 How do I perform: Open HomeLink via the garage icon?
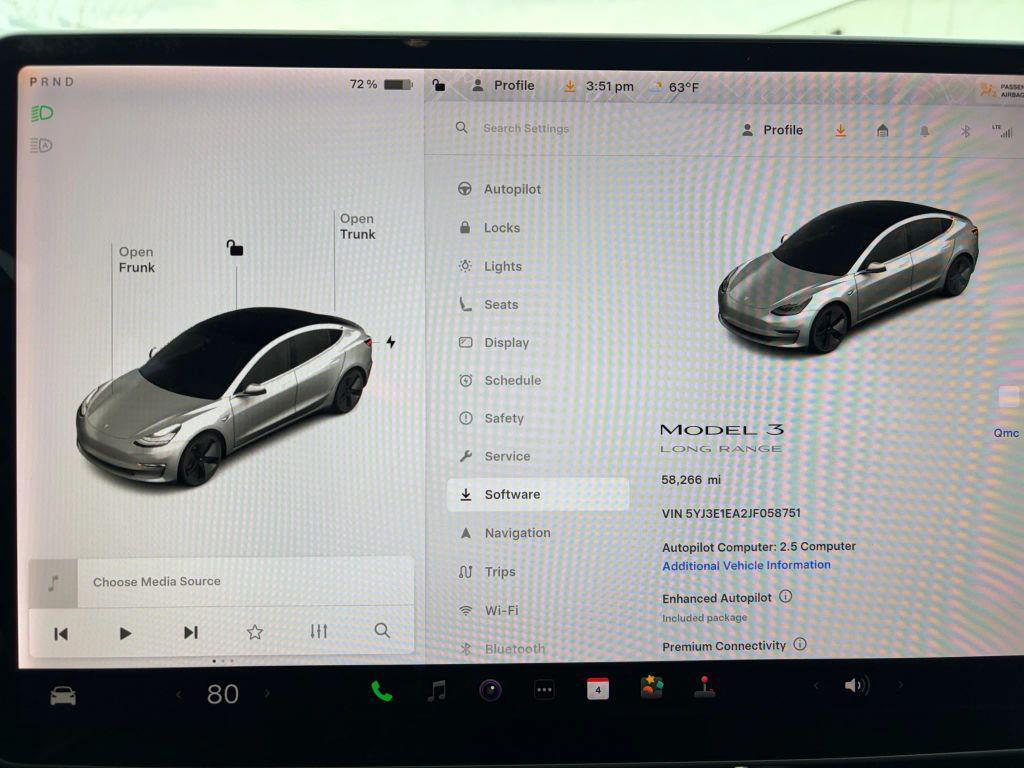[x=884, y=130]
